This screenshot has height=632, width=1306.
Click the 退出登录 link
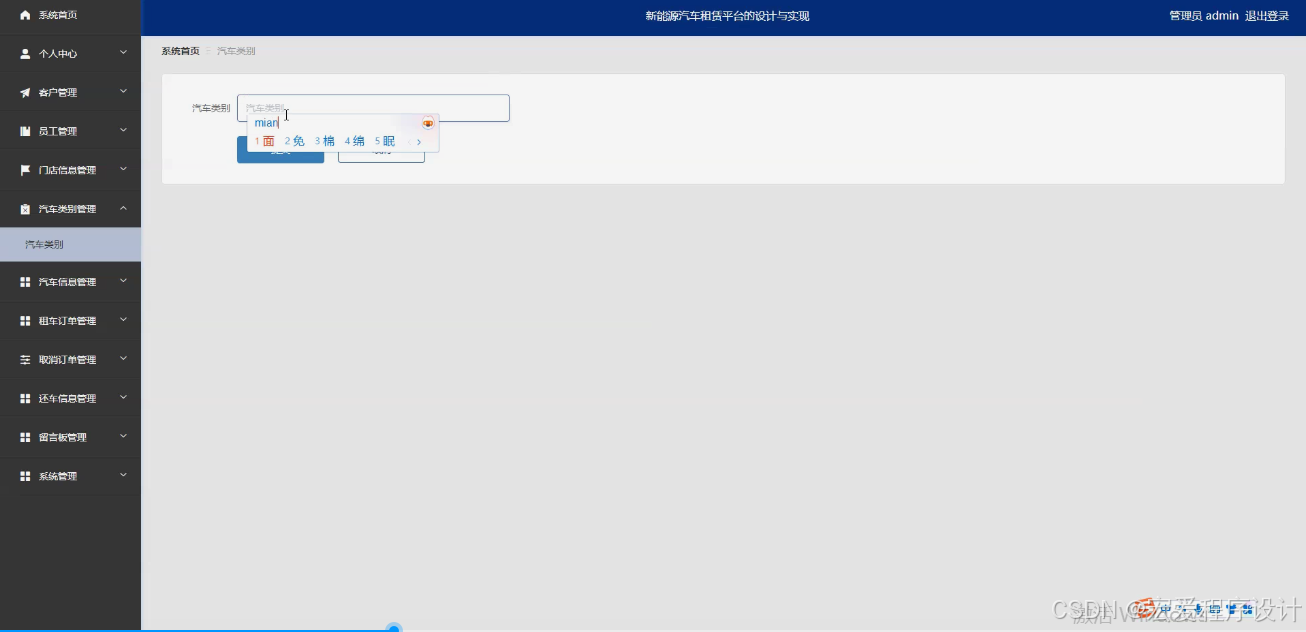click(1267, 16)
